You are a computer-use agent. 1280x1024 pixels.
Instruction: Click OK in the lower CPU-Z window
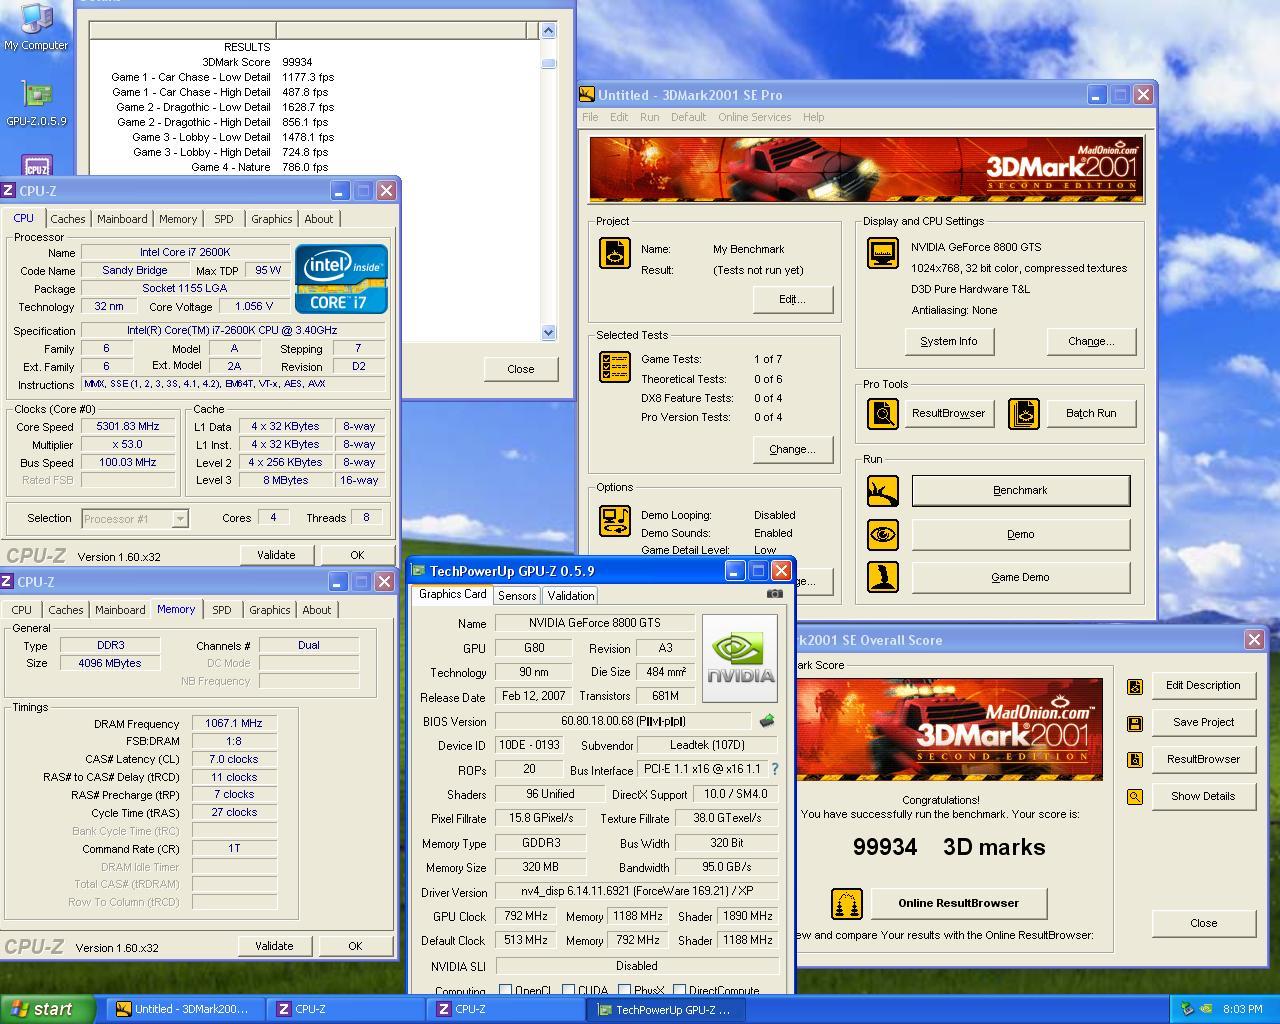coord(355,946)
